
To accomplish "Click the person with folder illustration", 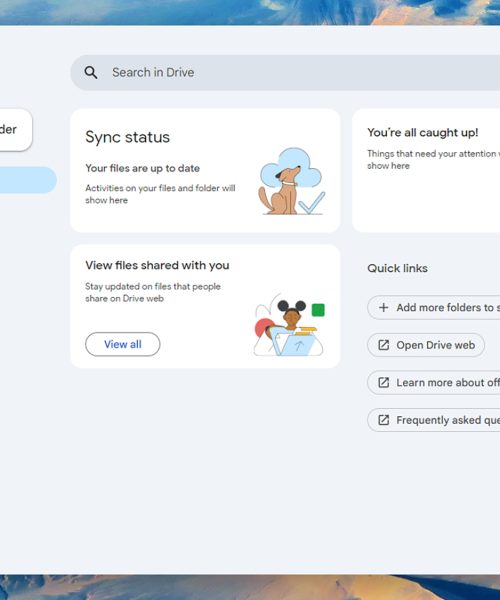I will coord(289,324).
